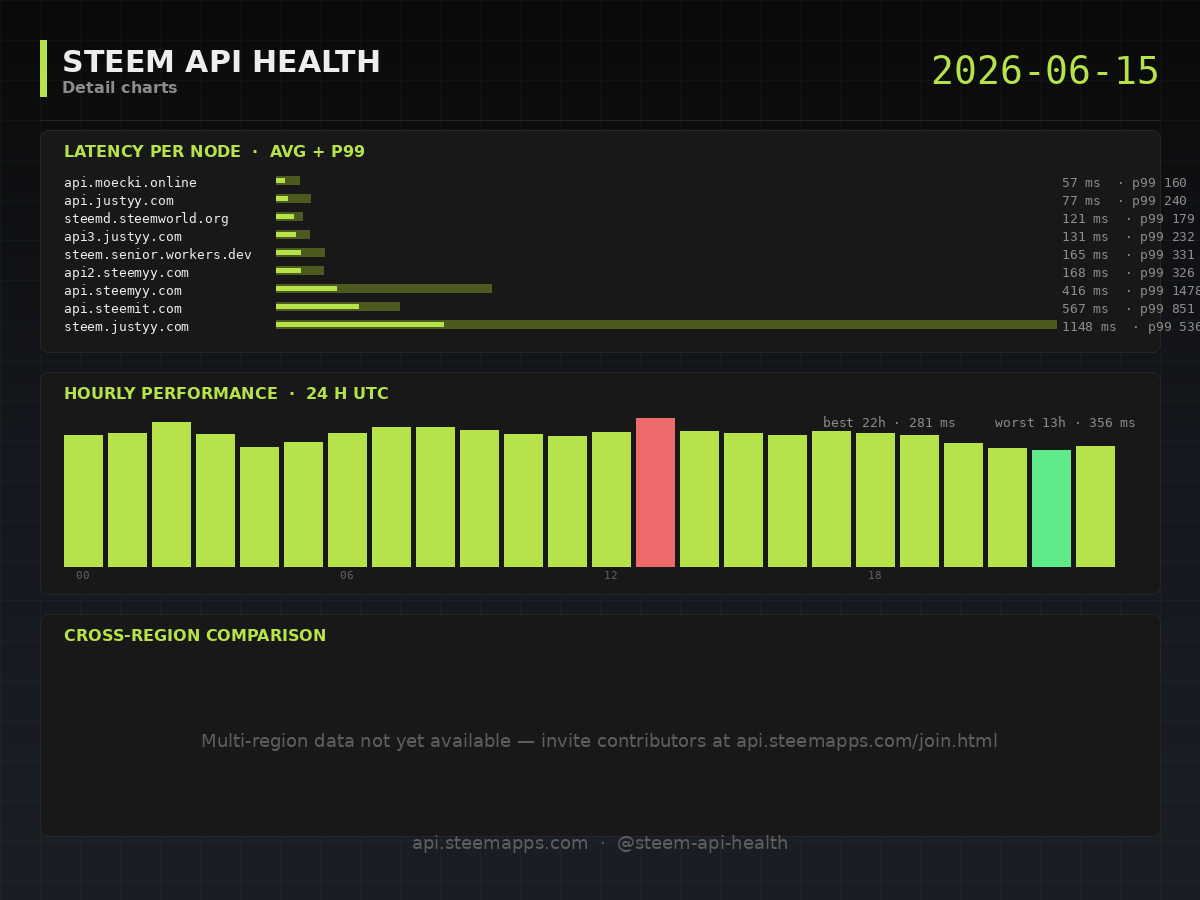
Task: Click the hourly bar above the 06 label
Action: (x=347, y=500)
